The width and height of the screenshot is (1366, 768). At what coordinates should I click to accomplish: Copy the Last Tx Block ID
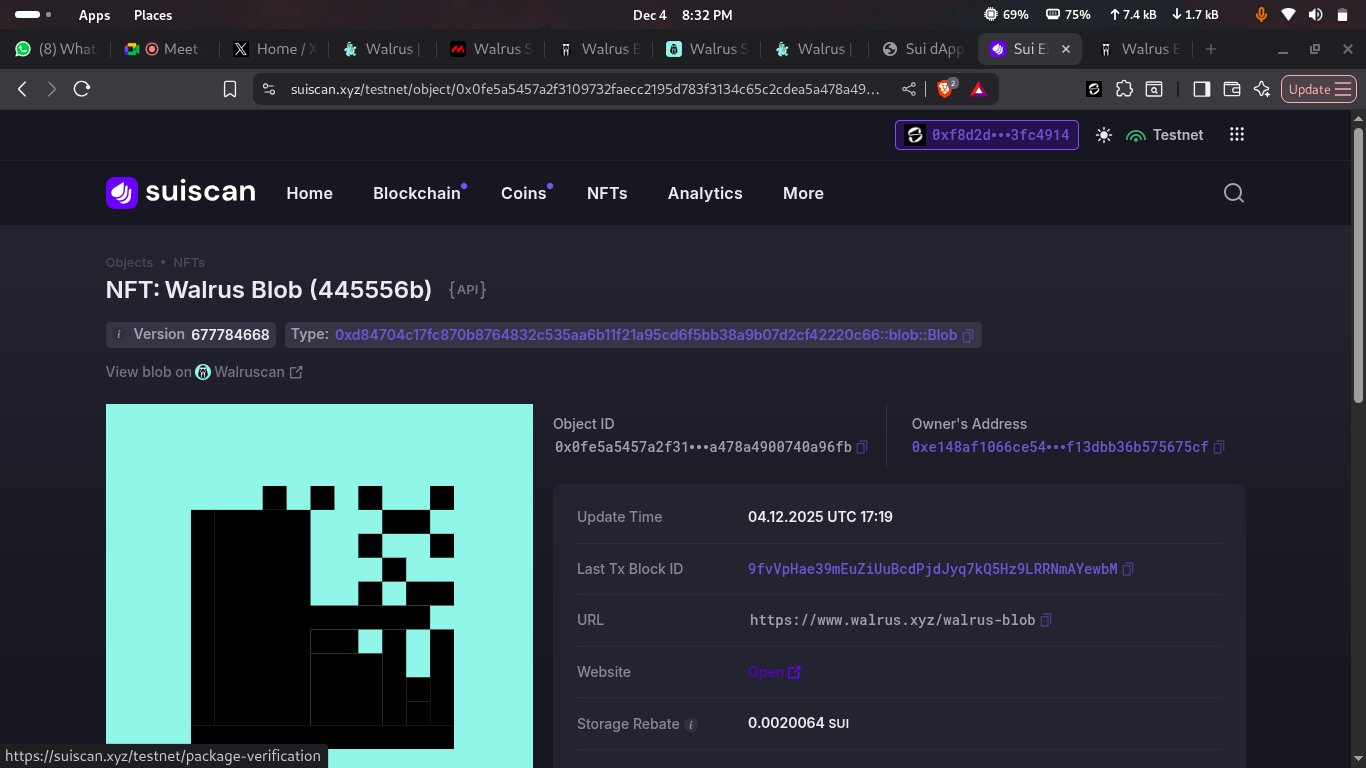point(1128,569)
